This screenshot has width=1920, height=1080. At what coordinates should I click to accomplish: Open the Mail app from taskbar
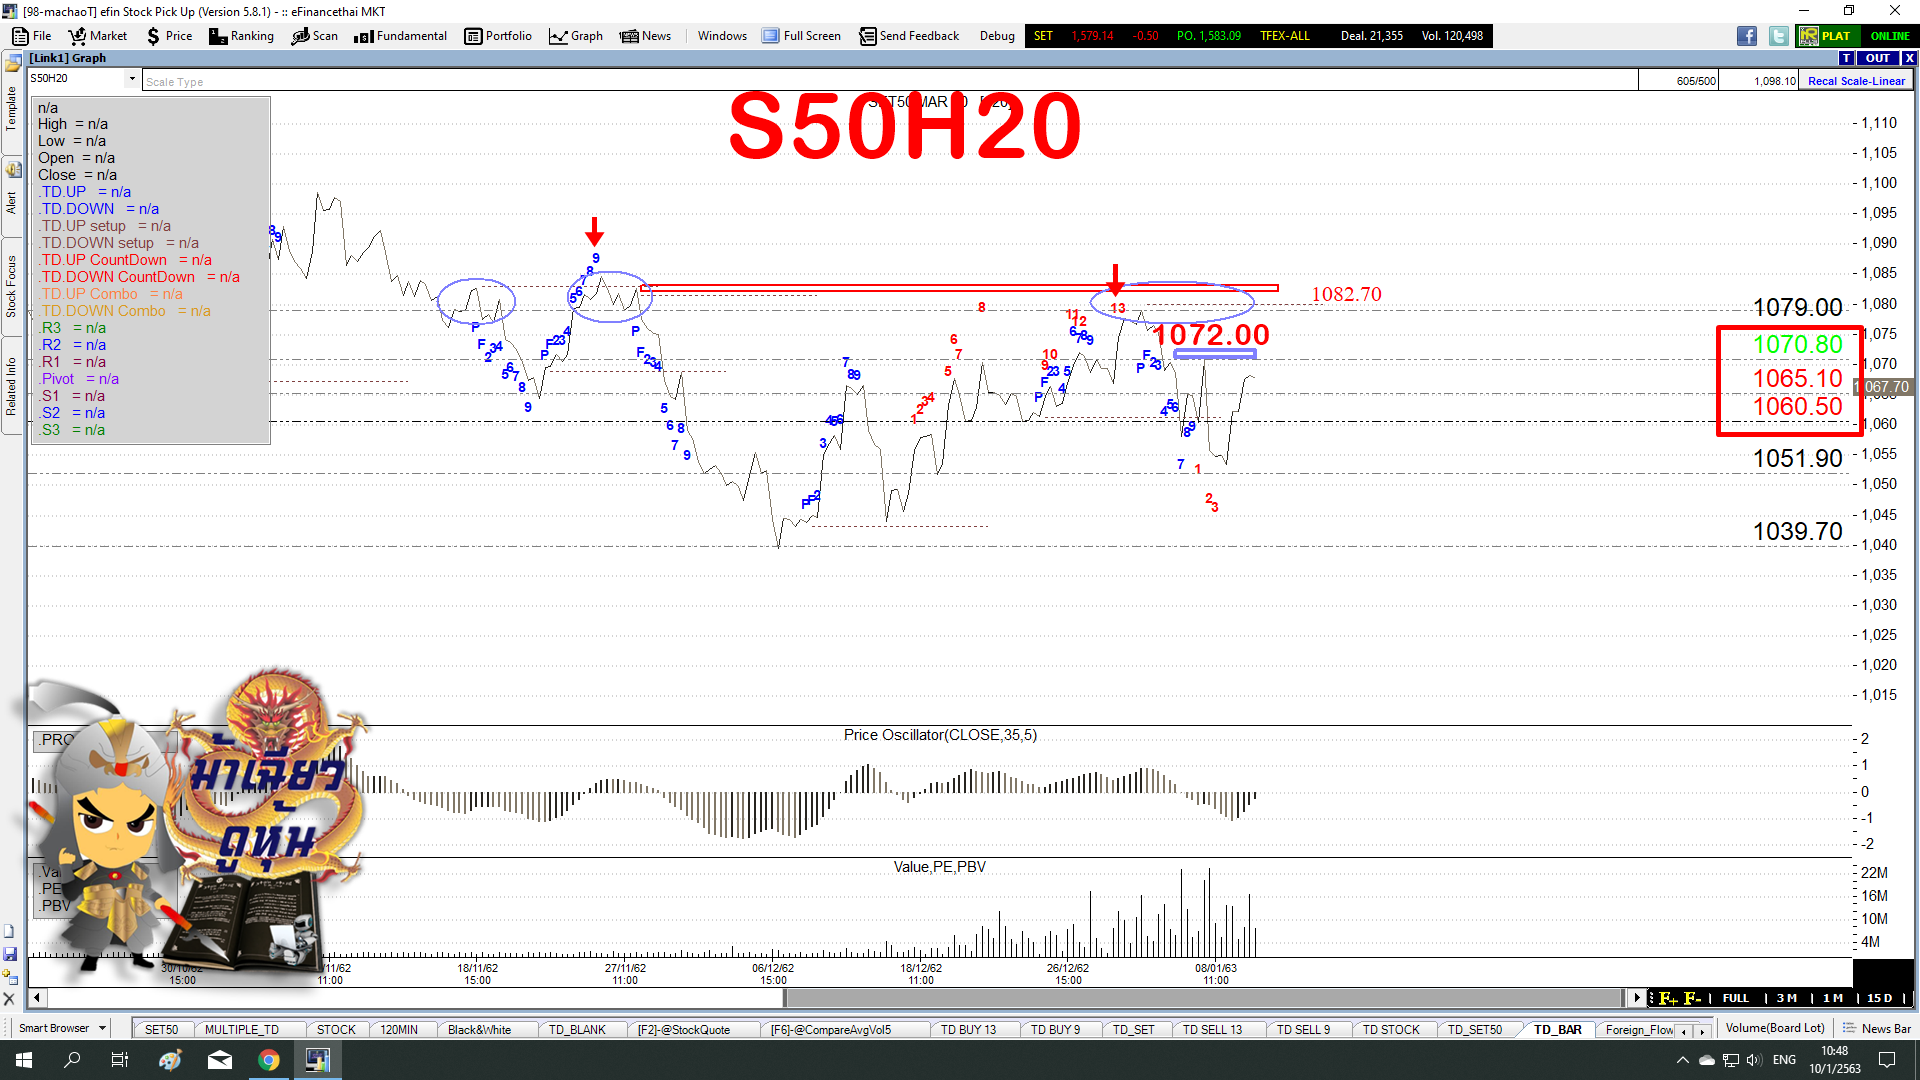coord(220,1060)
